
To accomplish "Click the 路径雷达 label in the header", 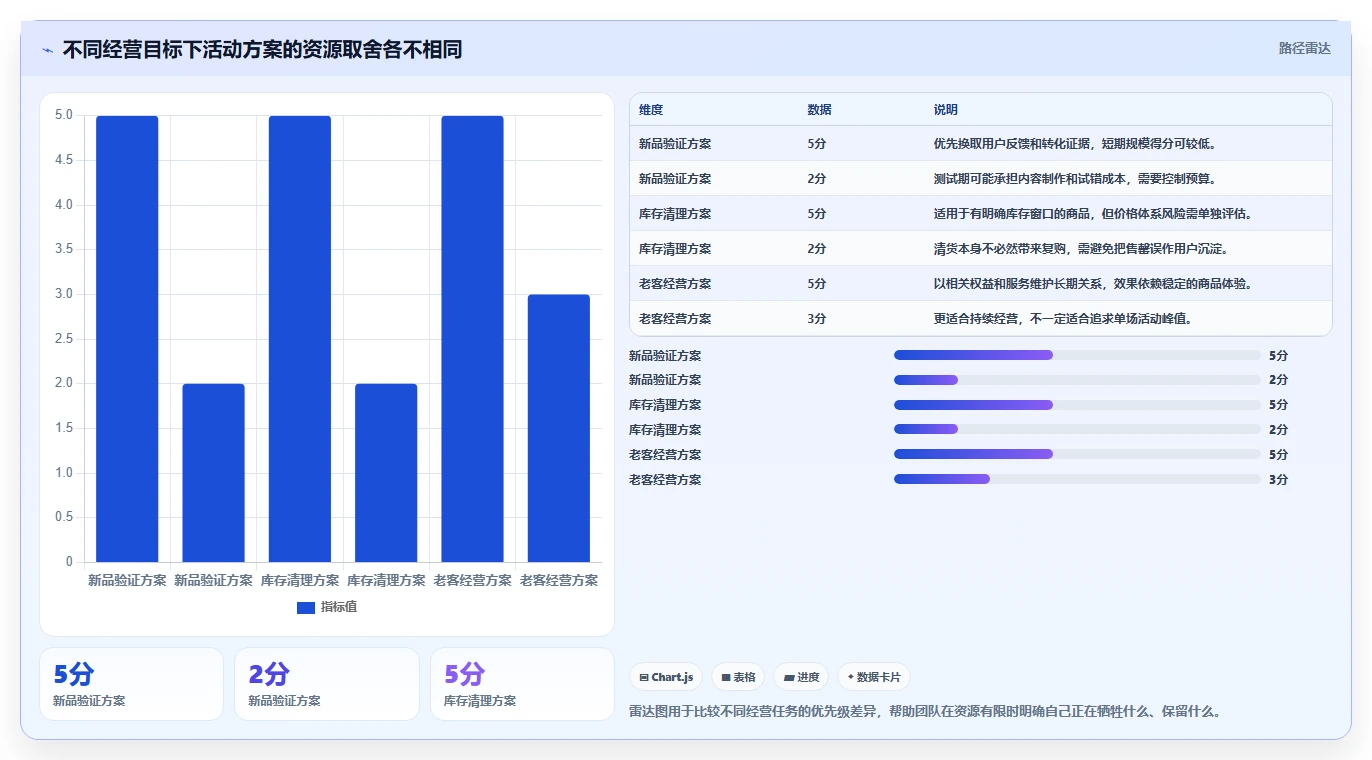I will pos(1305,48).
